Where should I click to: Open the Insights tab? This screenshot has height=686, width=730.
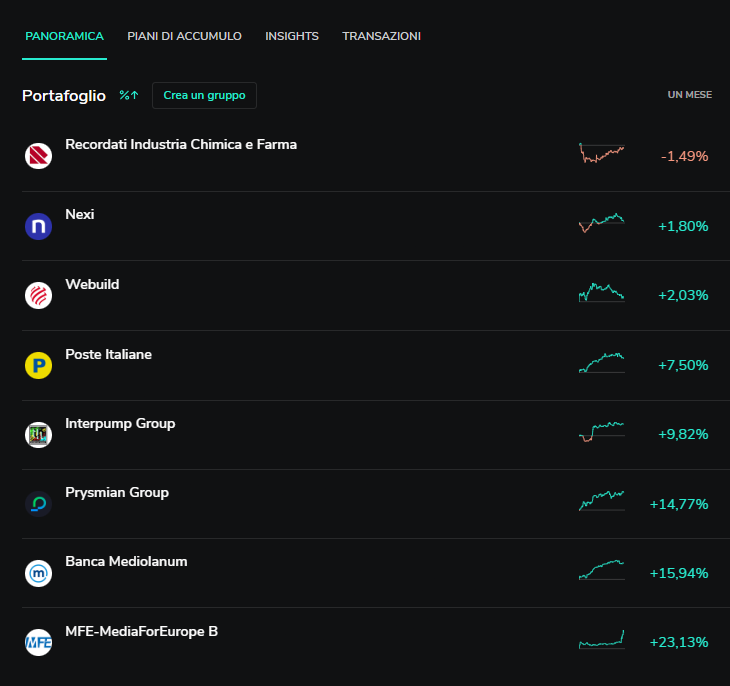point(292,36)
